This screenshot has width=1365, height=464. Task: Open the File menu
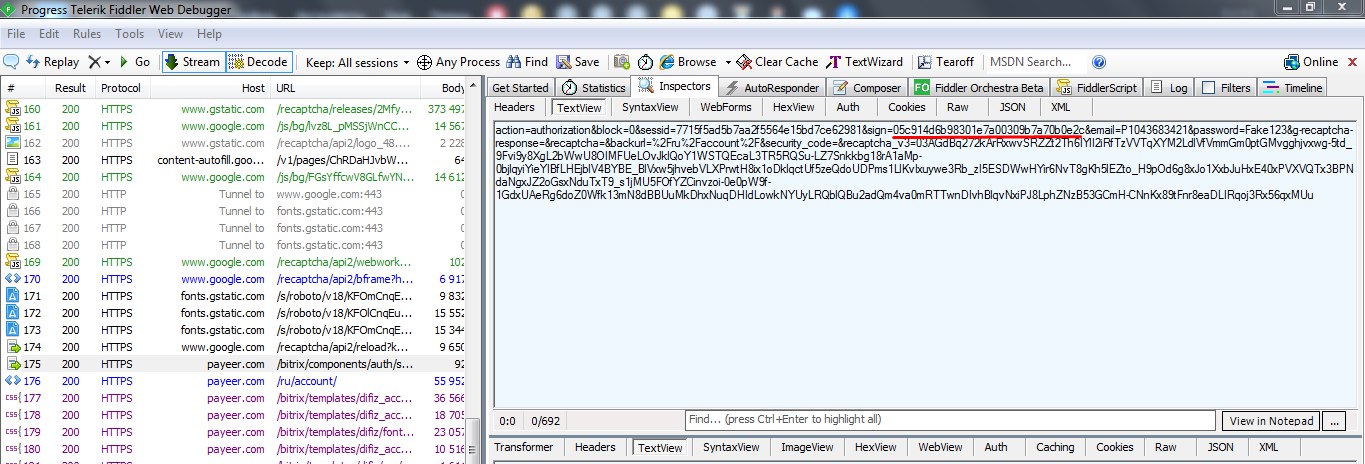(17, 34)
